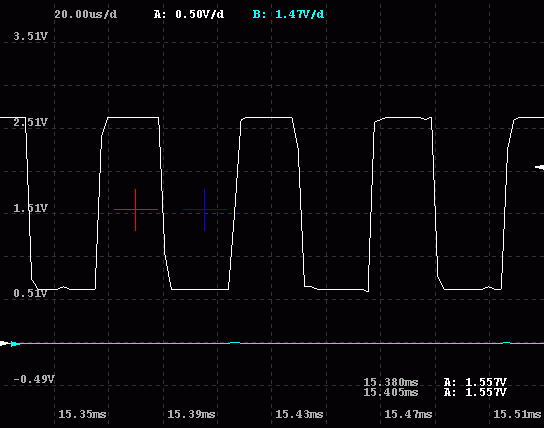Click the 15.51ms time axis label
The image size is (544, 428).
tap(517, 414)
